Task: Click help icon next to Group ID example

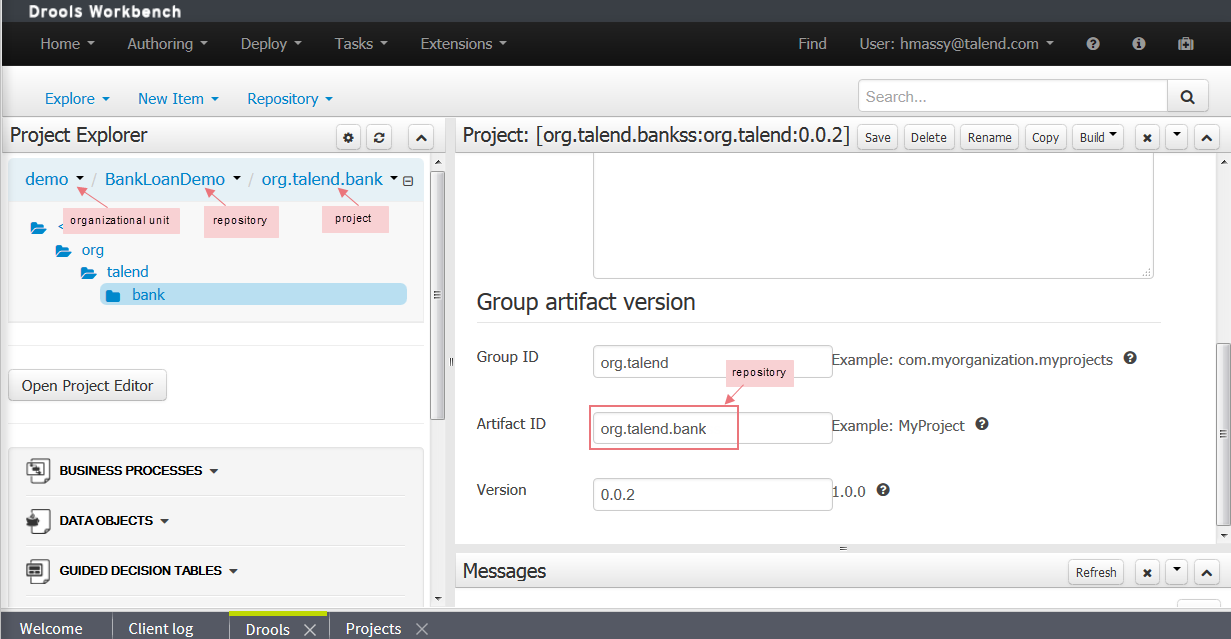Action: pos(1130,358)
